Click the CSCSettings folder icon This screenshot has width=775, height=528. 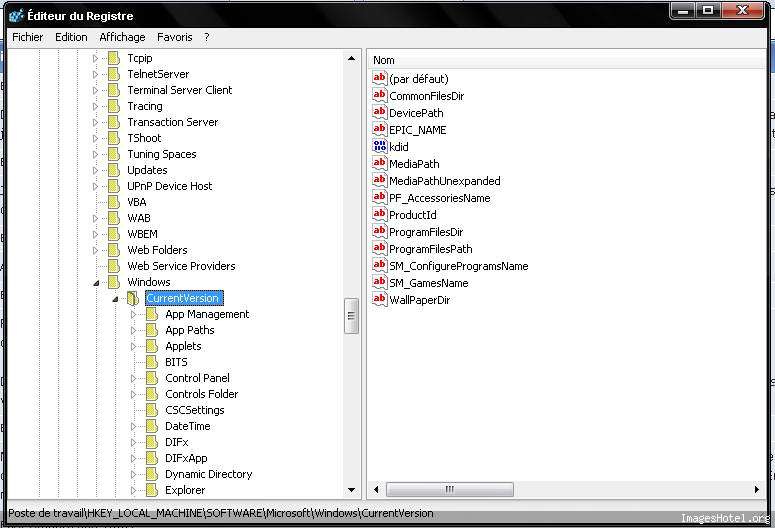click(x=152, y=410)
